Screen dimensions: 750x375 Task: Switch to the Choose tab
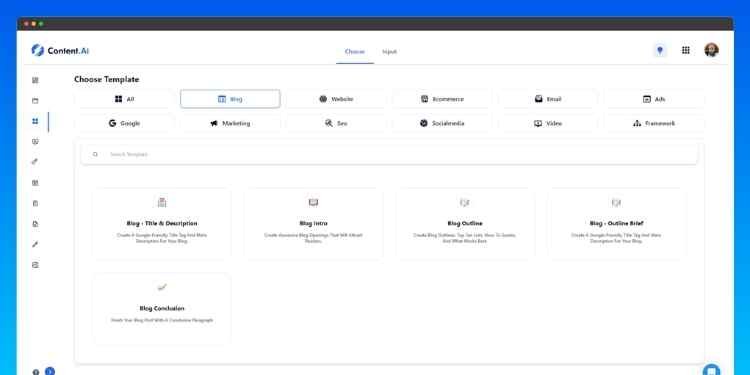(x=354, y=52)
